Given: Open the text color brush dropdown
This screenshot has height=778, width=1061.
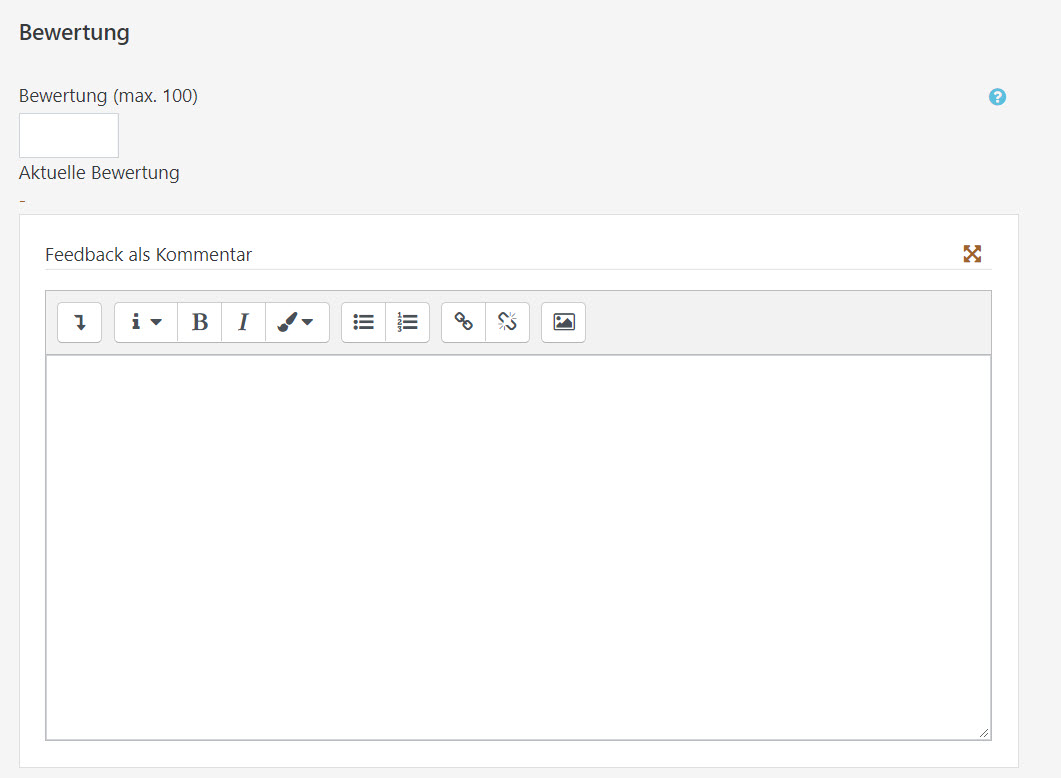Looking at the screenshot, I should pos(297,322).
